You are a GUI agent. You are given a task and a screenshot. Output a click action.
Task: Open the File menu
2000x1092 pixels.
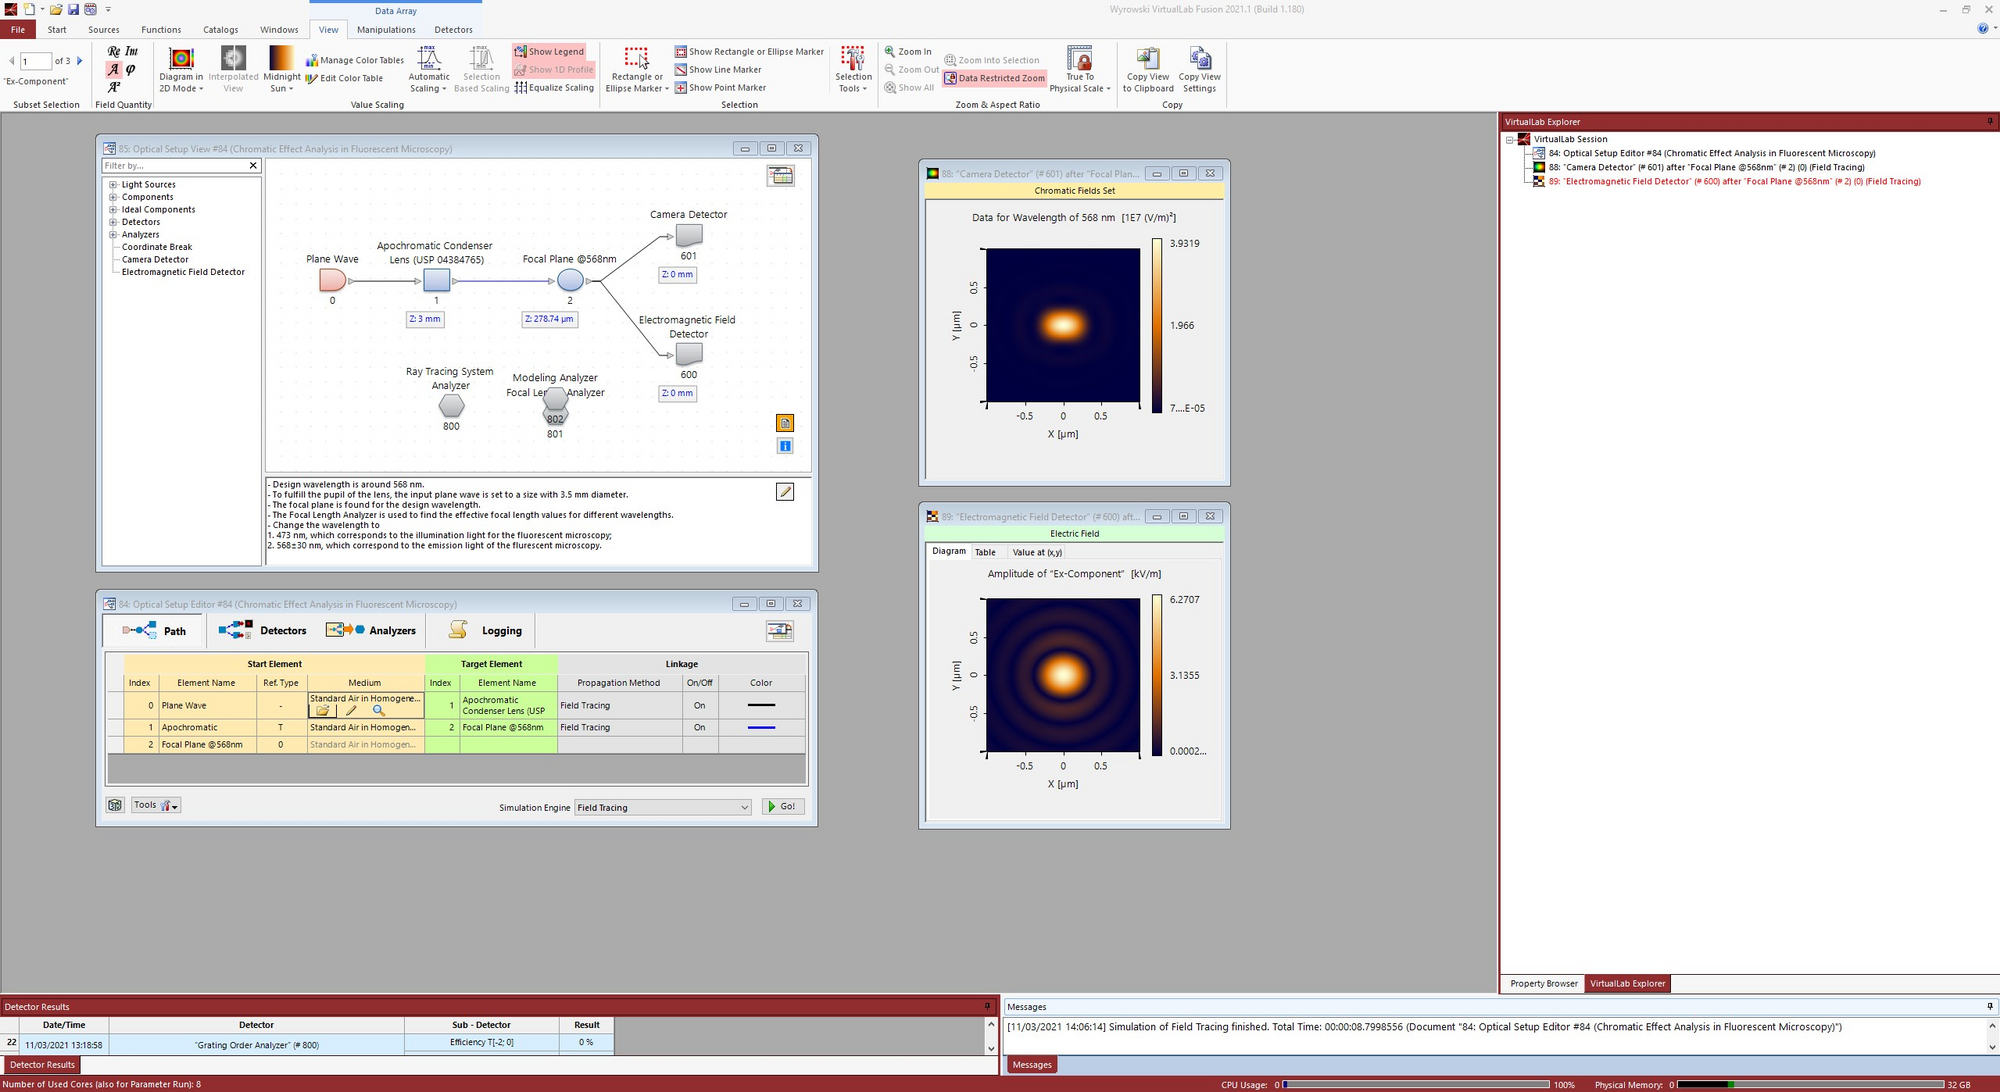[18, 30]
